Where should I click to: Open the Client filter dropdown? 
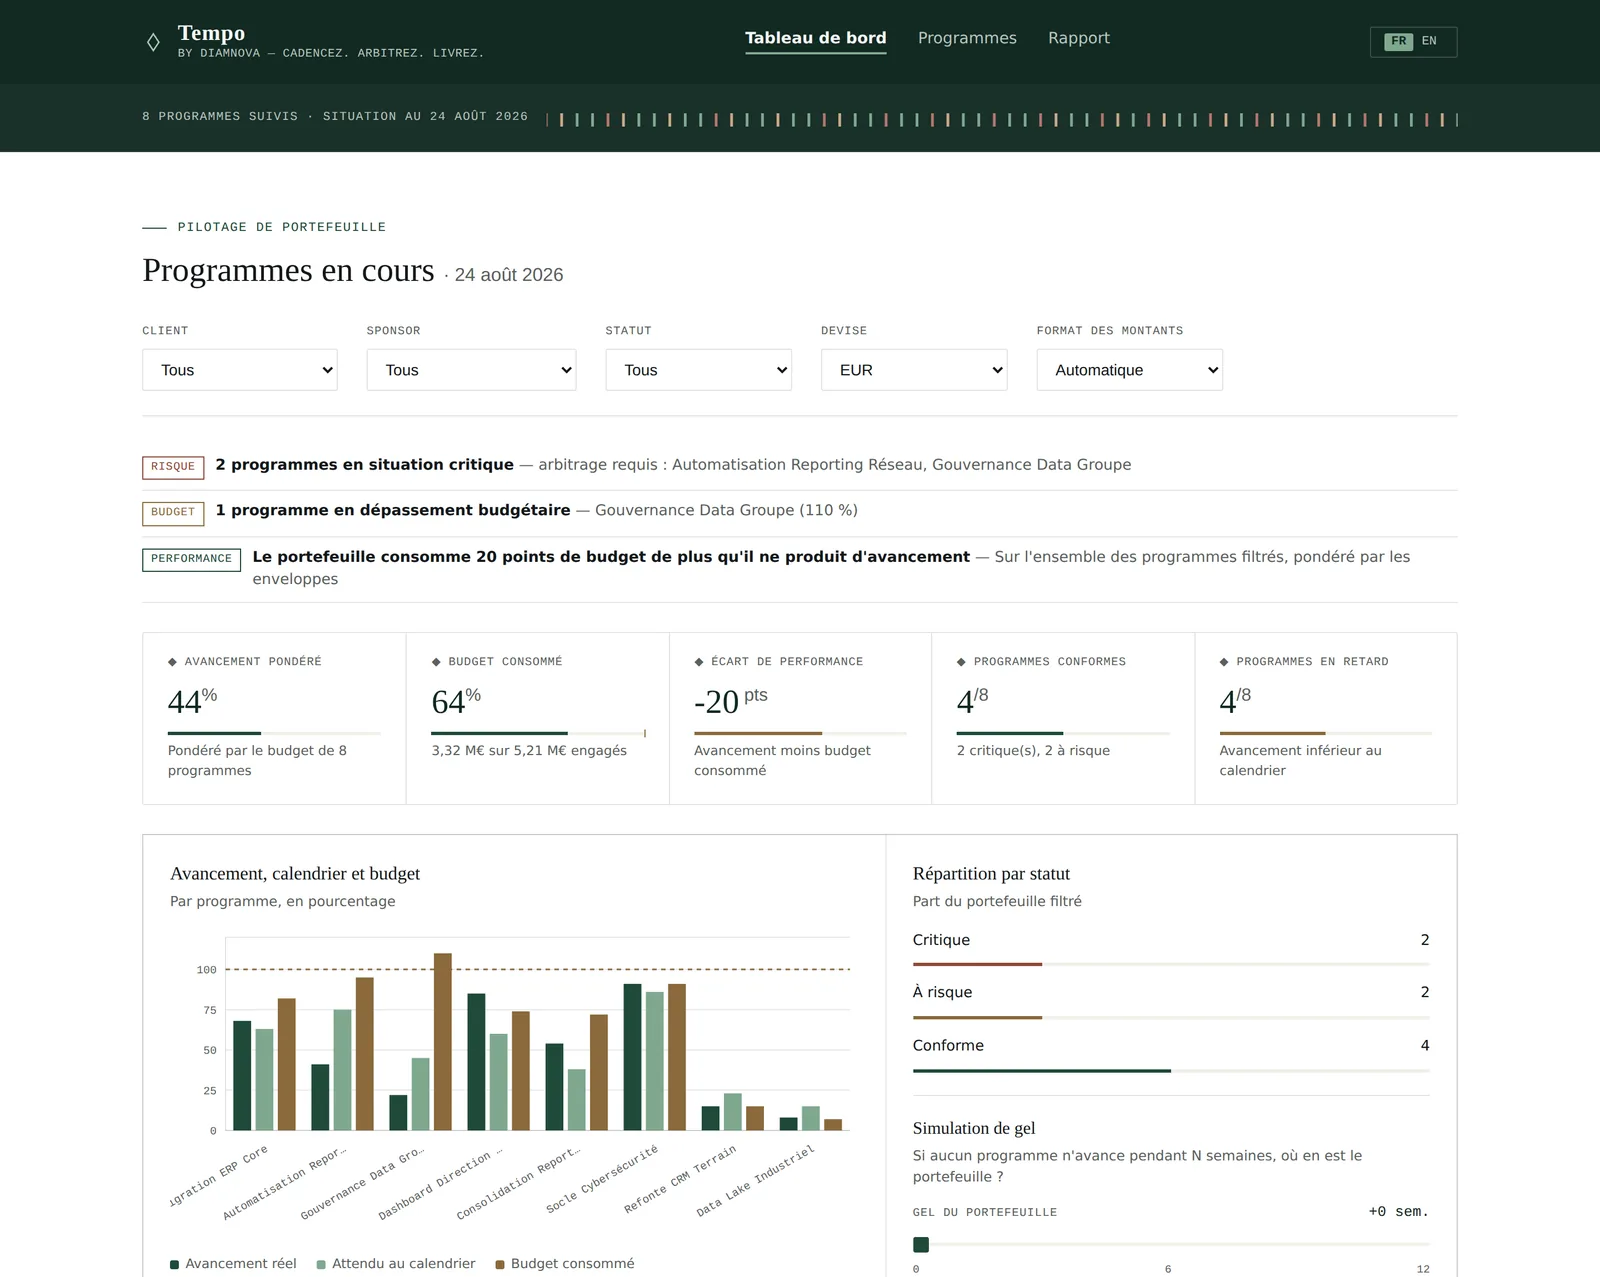(x=240, y=370)
